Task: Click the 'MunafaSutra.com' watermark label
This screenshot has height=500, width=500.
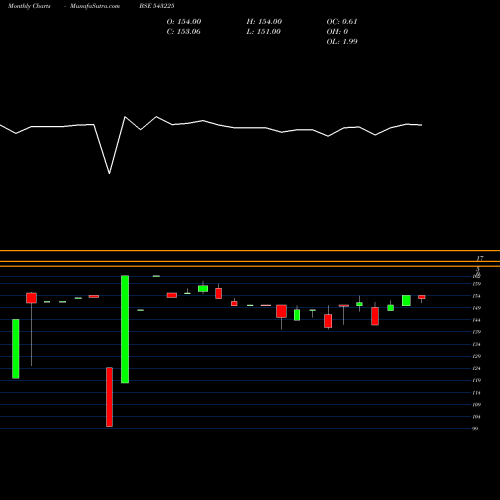Action: click(95, 6)
